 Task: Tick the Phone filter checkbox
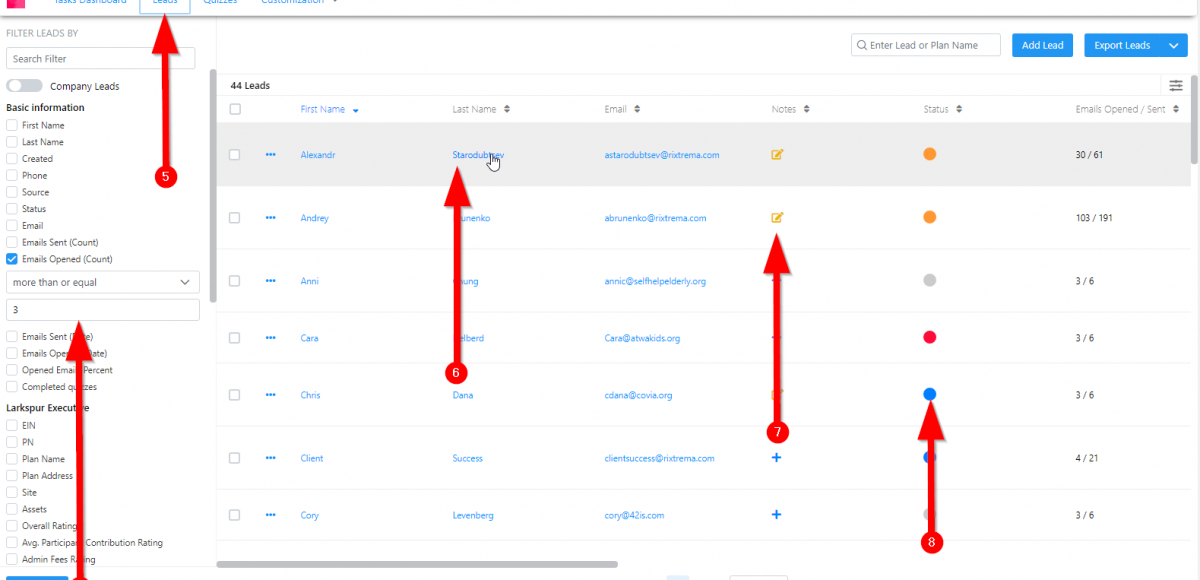pyautogui.click(x=12, y=176)
